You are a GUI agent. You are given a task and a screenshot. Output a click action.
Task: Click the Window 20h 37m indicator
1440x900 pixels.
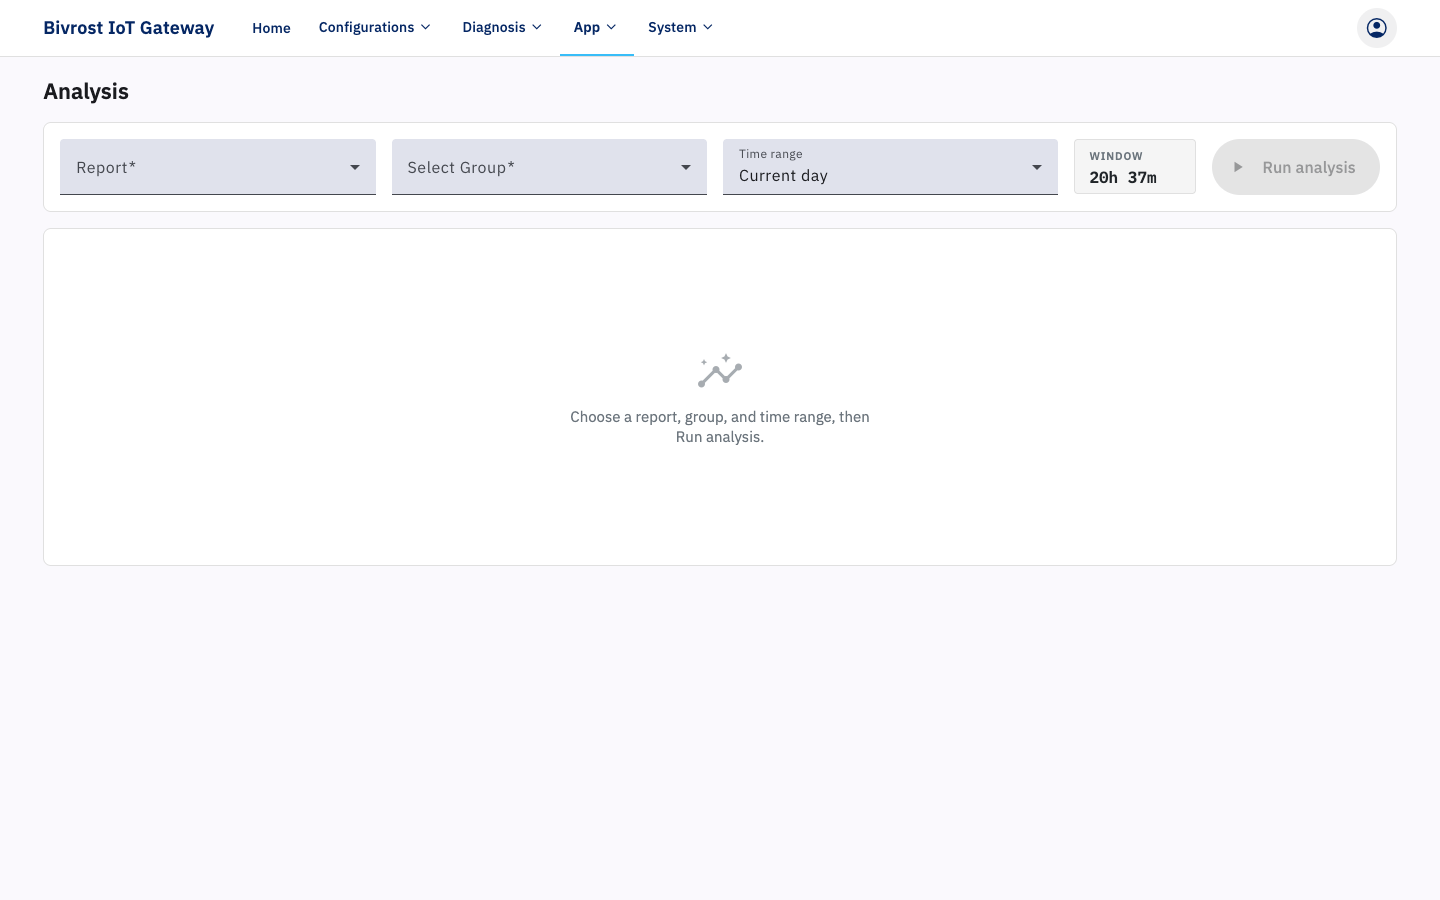(x=1134, y=167)
